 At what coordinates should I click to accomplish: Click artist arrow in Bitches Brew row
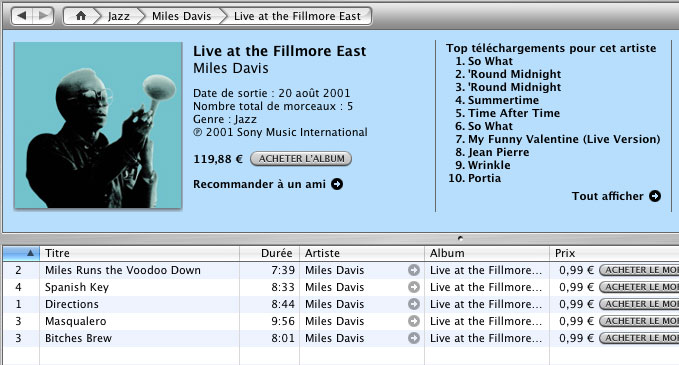click(414, 338)
